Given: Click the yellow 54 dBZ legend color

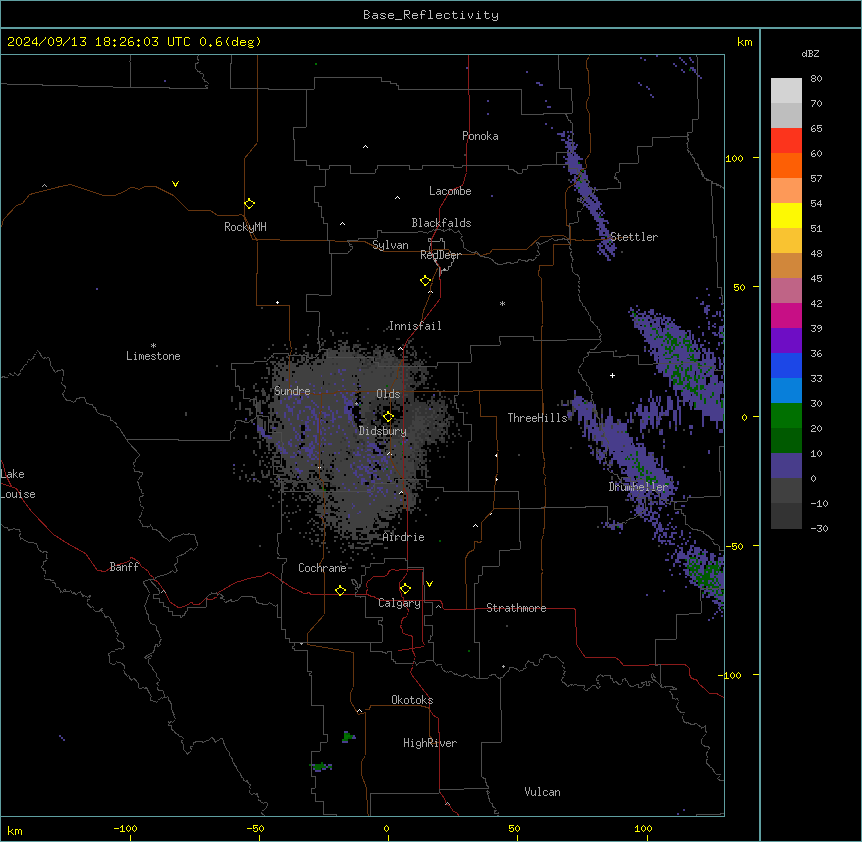Looking at the screenshot, I should click(x=786, y=215).
